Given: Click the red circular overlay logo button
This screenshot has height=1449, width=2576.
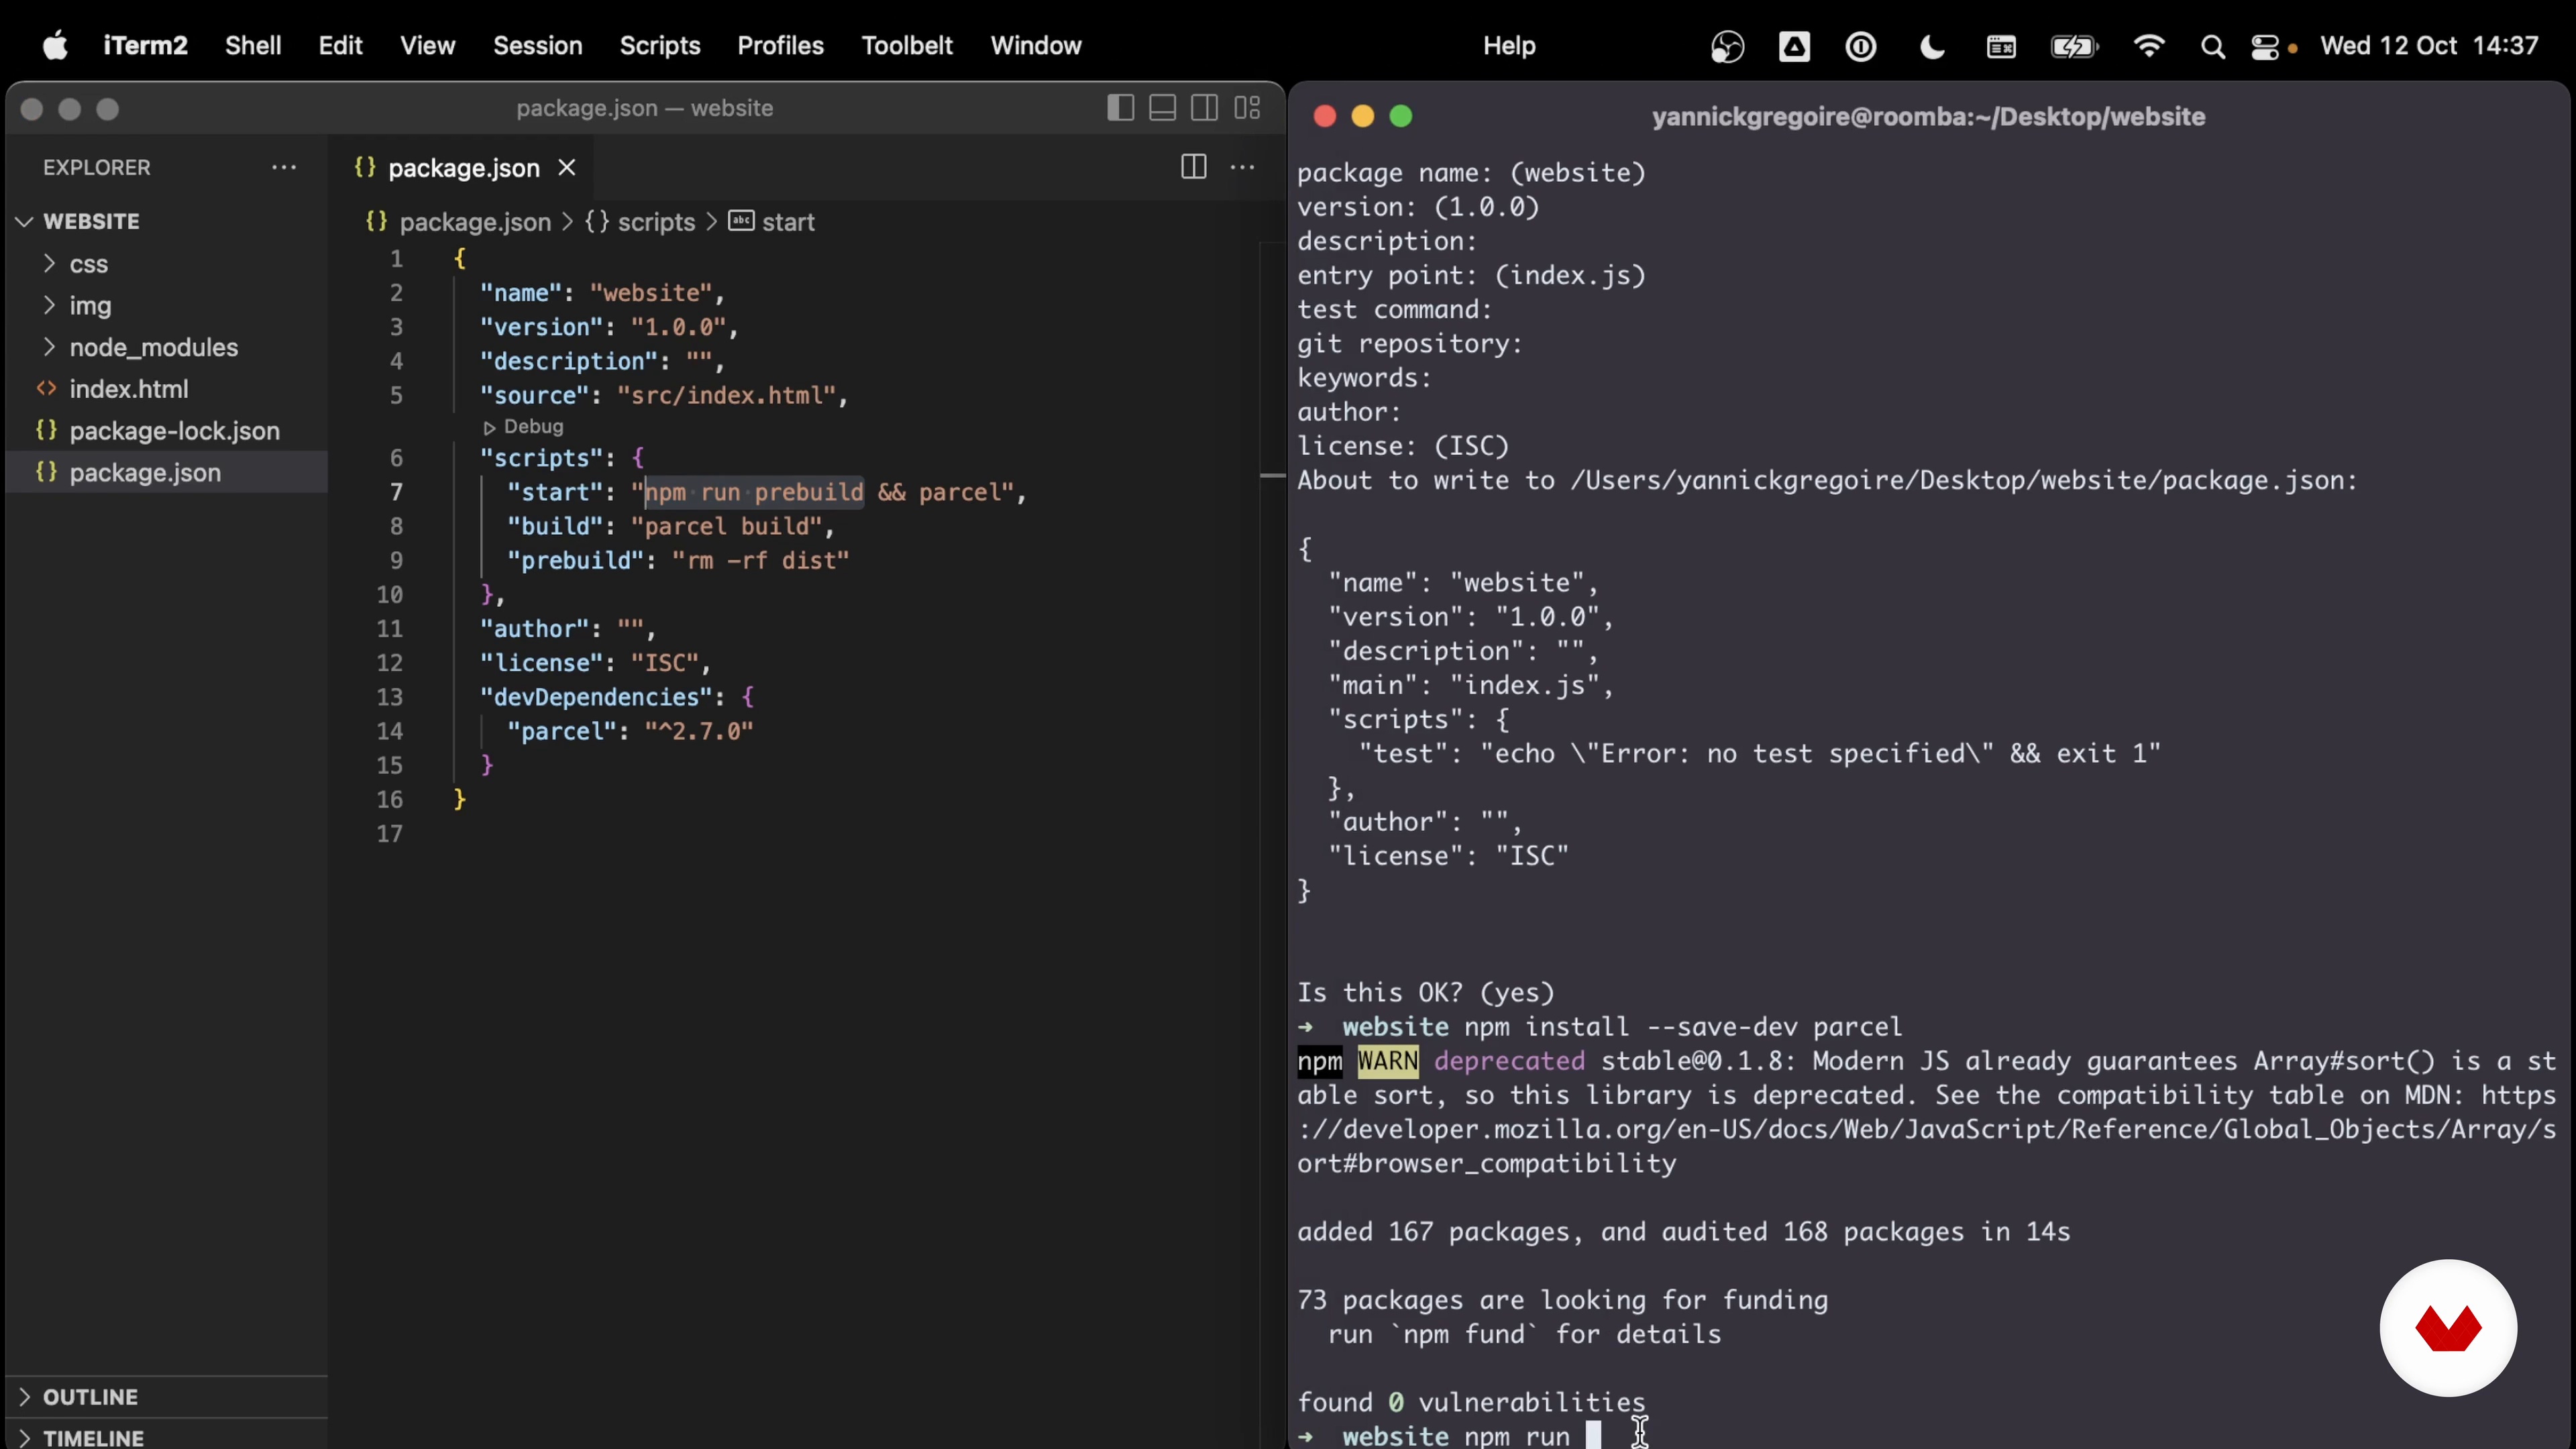Looking at the screenshot, I should [2447, 1328].
